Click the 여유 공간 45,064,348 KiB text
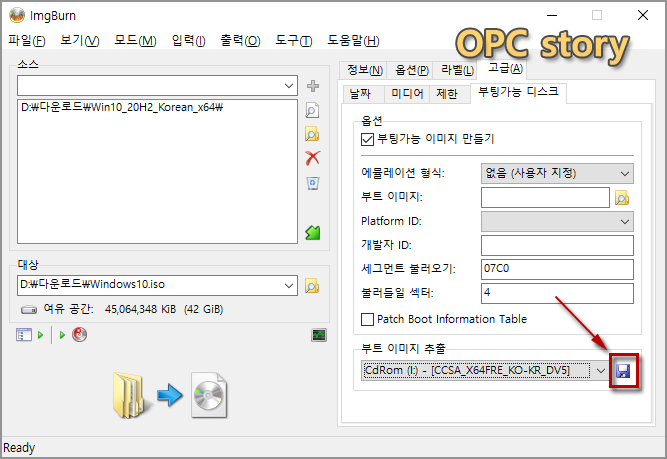 (x=133, y=309)
